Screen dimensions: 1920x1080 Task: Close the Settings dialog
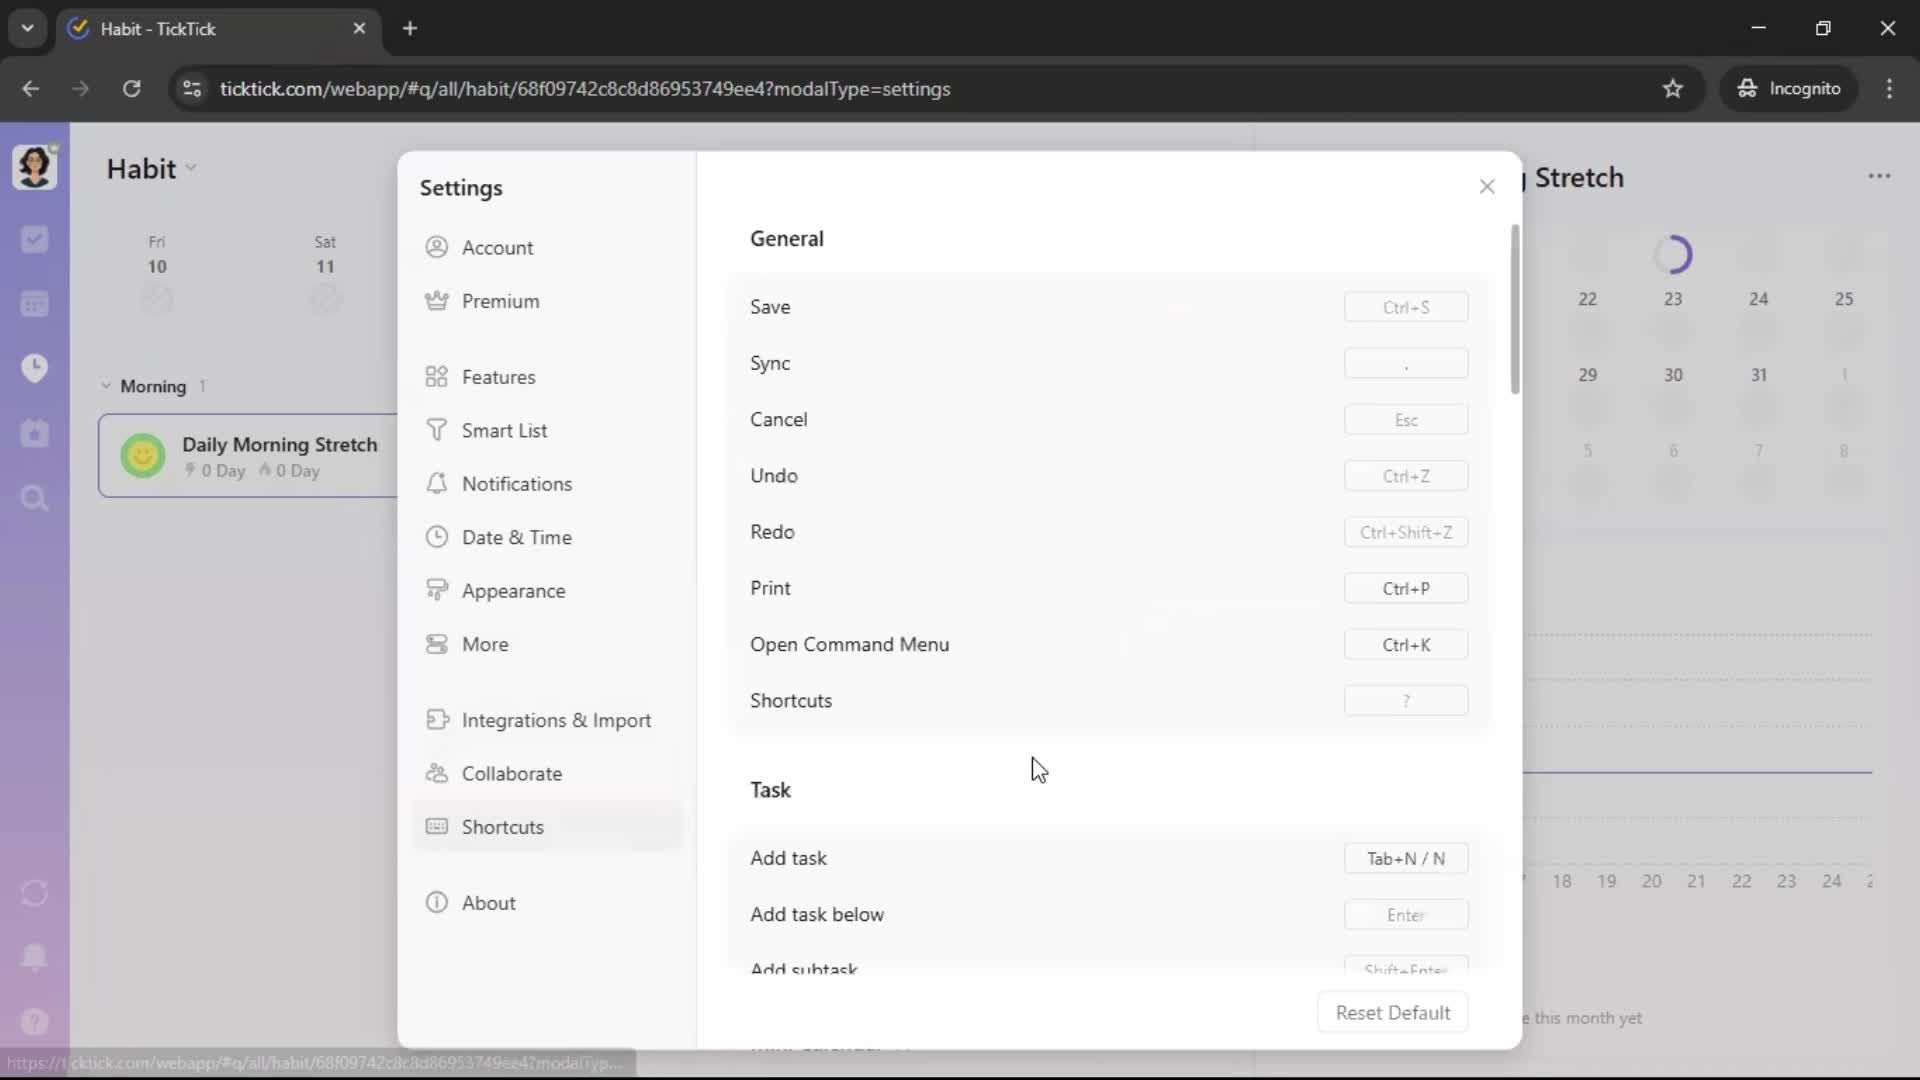[1487, 187]
